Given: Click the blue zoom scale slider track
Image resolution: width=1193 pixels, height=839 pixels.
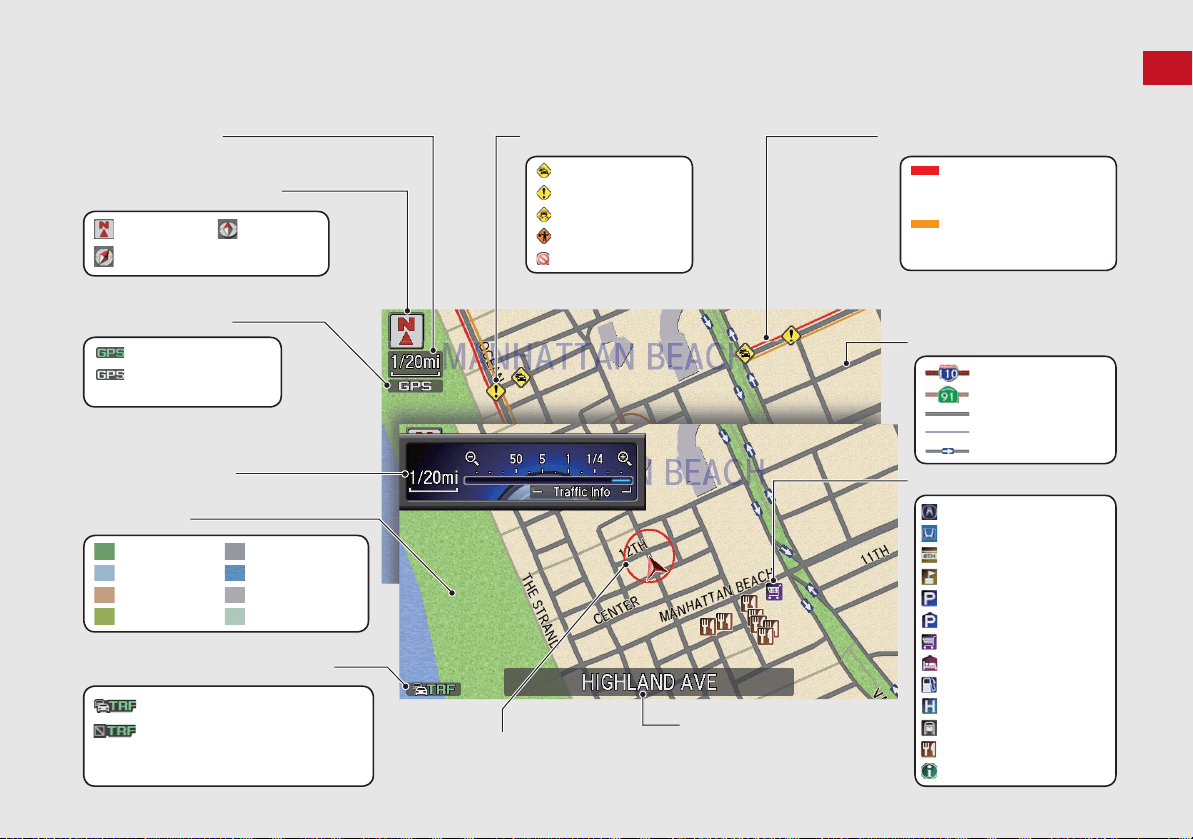Looking at the screenshot, I should [548, 481].
